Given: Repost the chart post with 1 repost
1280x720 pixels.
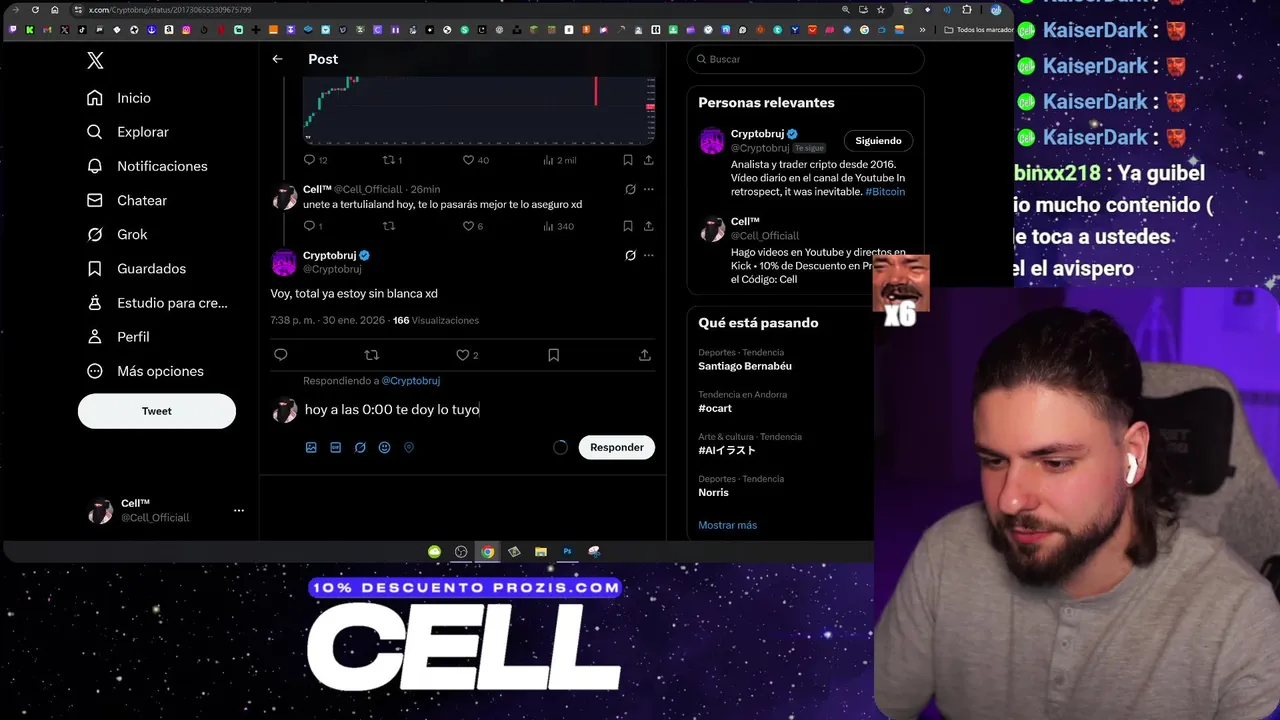Looking at the screenshot, I should tap(392, 160).
